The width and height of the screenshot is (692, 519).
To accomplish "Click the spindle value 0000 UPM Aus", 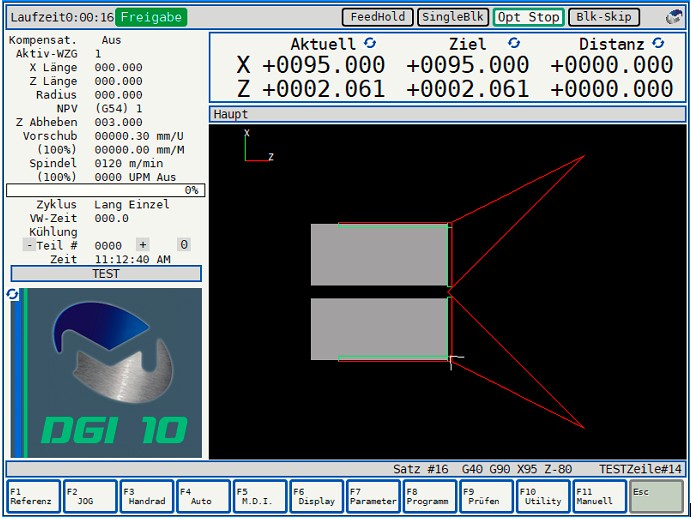I will (x=135, y=177).
